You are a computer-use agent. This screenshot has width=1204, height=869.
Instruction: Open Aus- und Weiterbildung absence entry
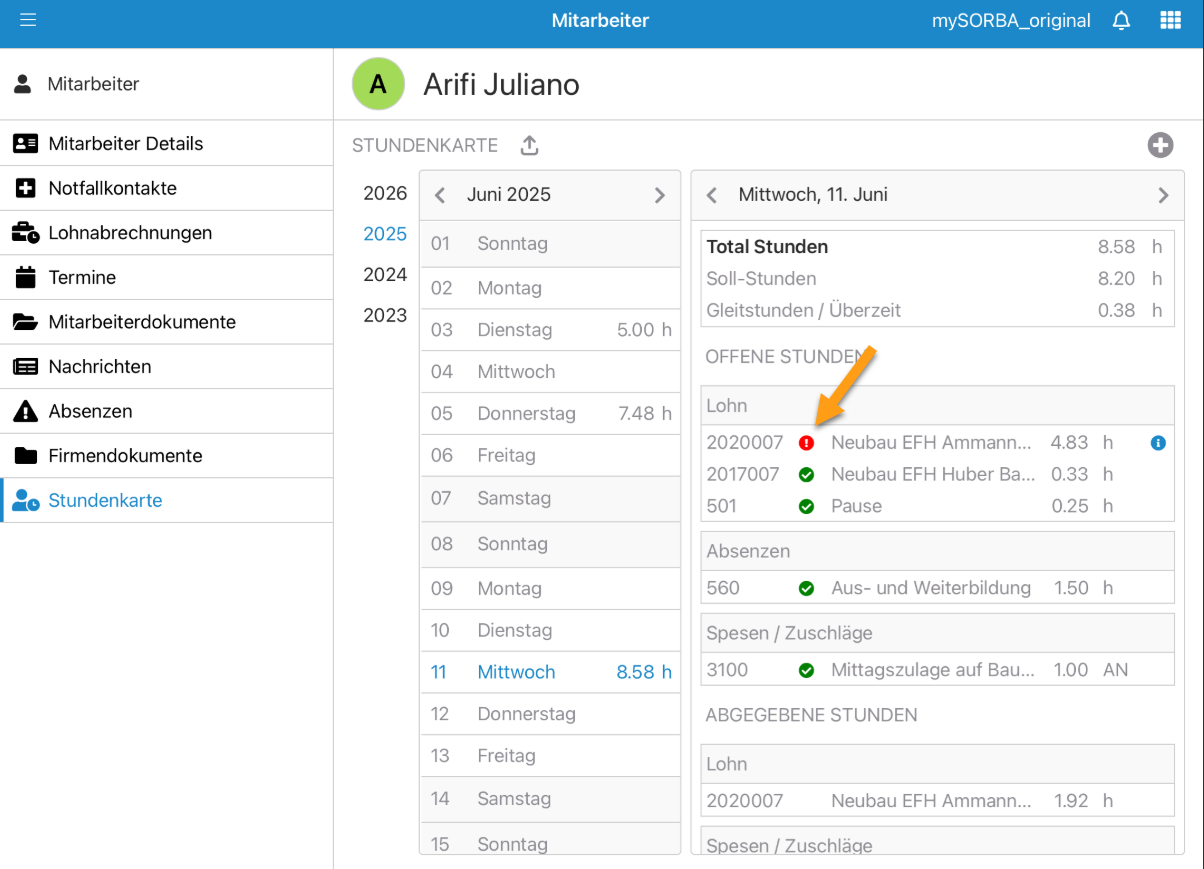[x=930, y=588]
